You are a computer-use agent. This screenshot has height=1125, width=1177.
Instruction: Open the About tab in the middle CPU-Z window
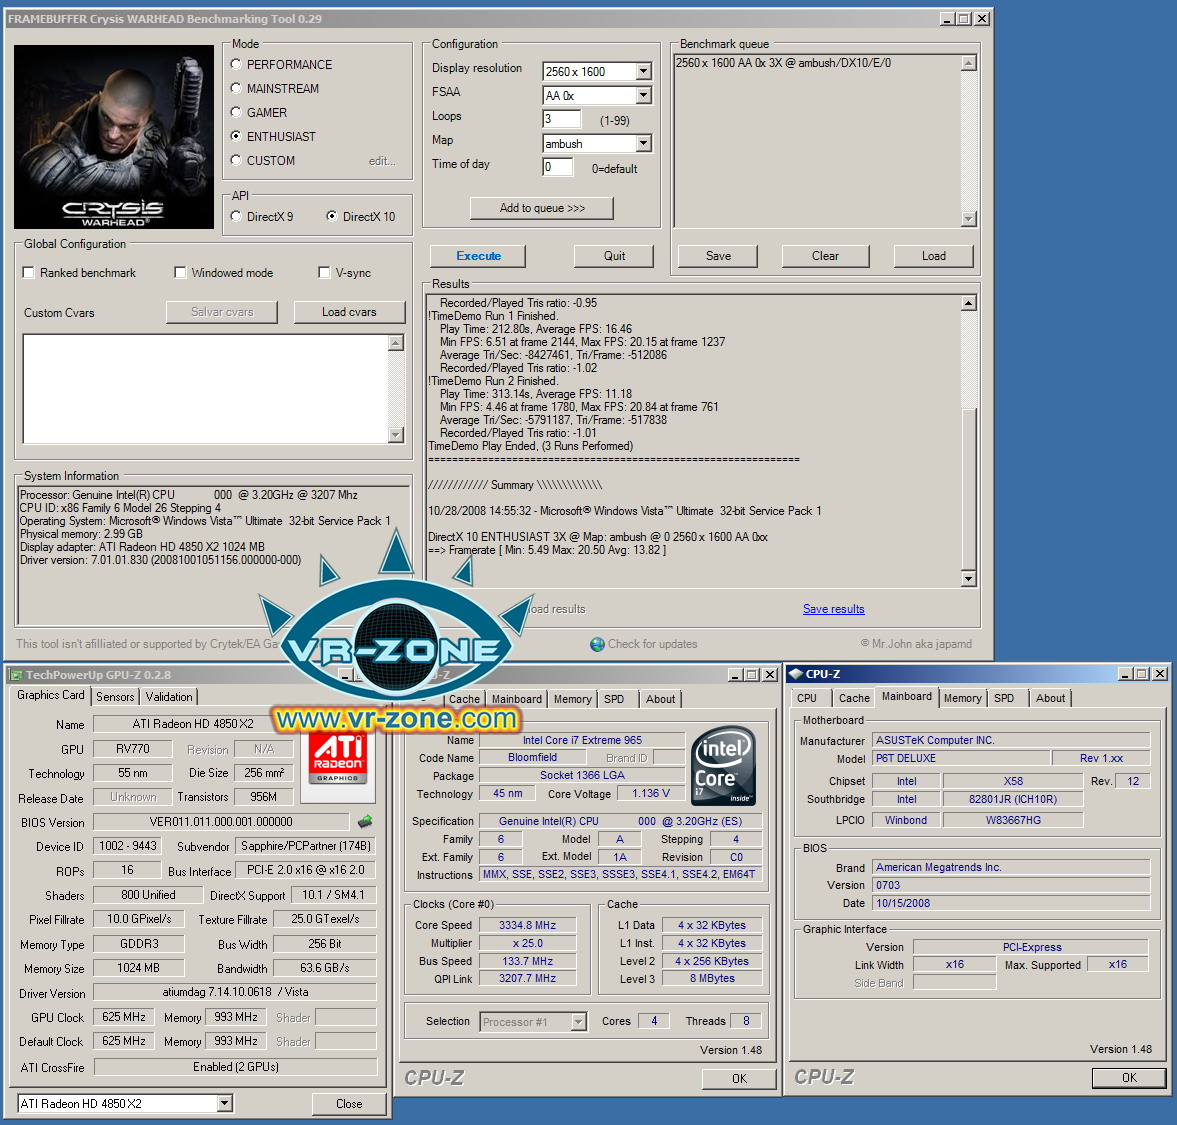coord(661,699)
